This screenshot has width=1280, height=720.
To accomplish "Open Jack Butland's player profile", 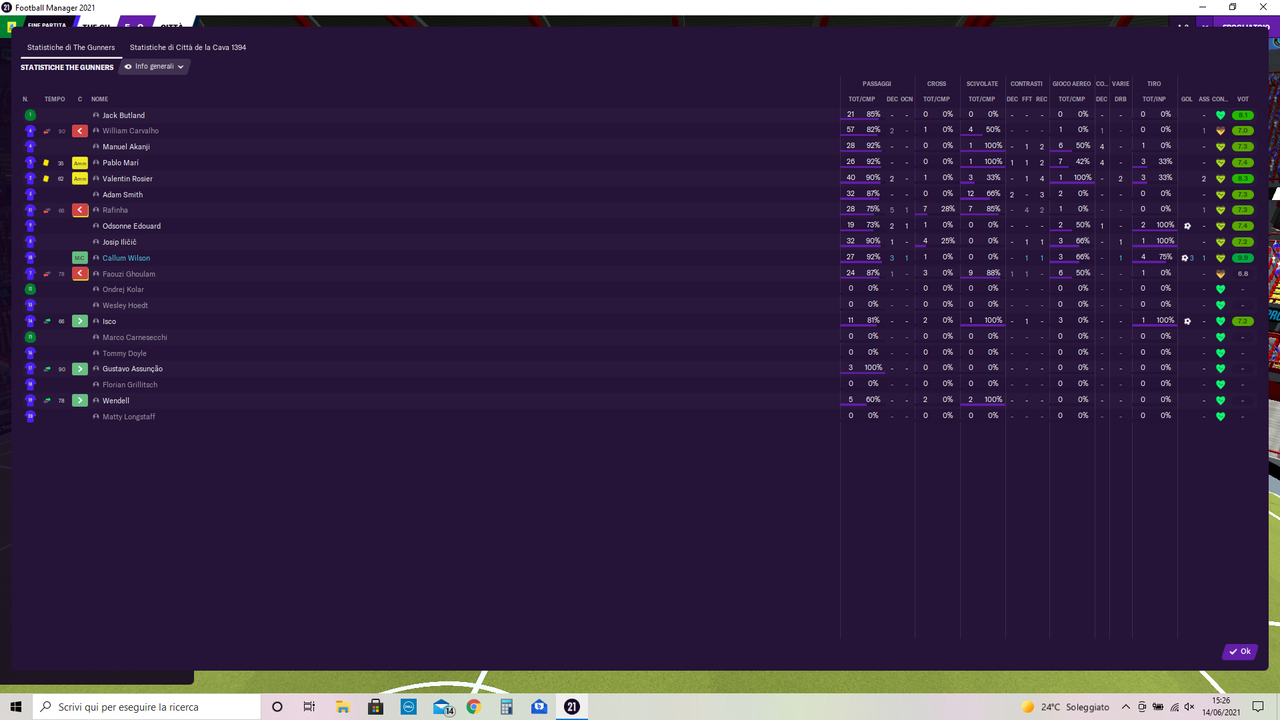I will [x=124, y=115].
